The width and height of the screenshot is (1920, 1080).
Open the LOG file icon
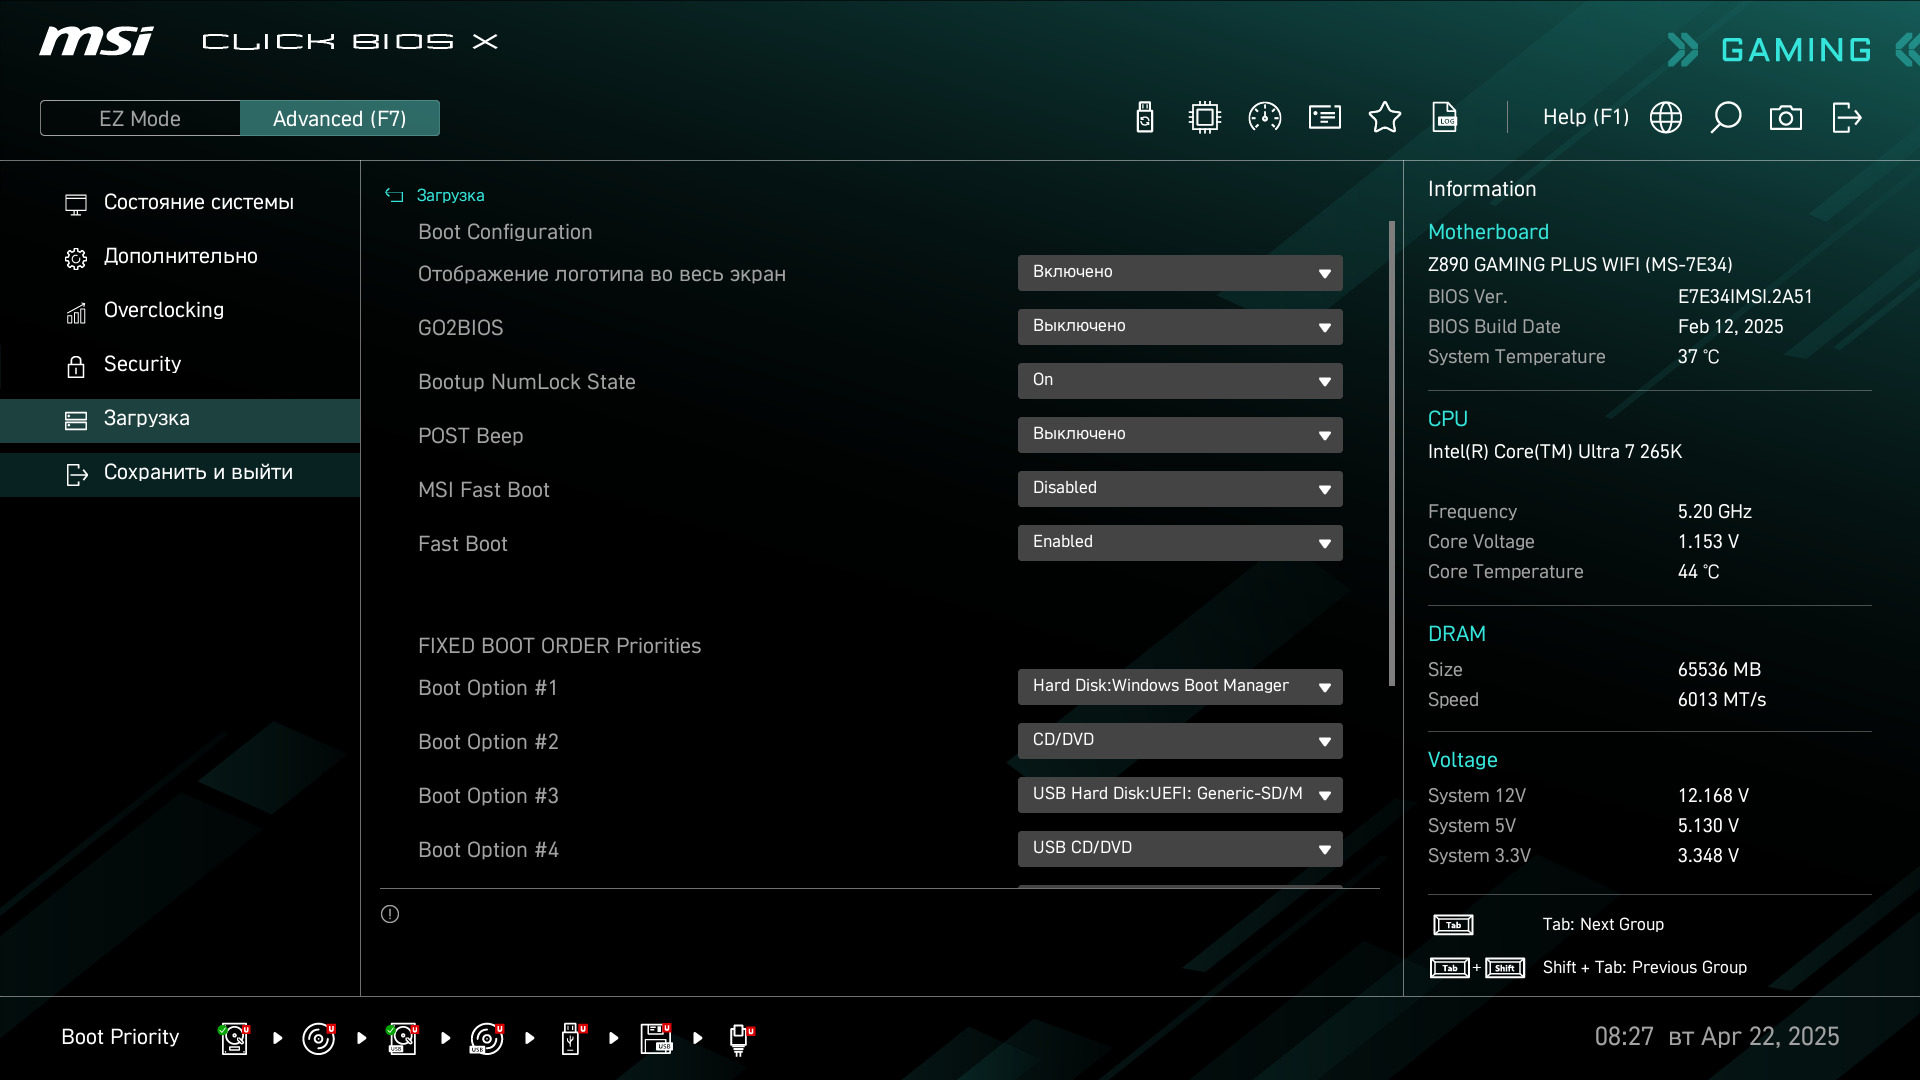click(1445, 118)
